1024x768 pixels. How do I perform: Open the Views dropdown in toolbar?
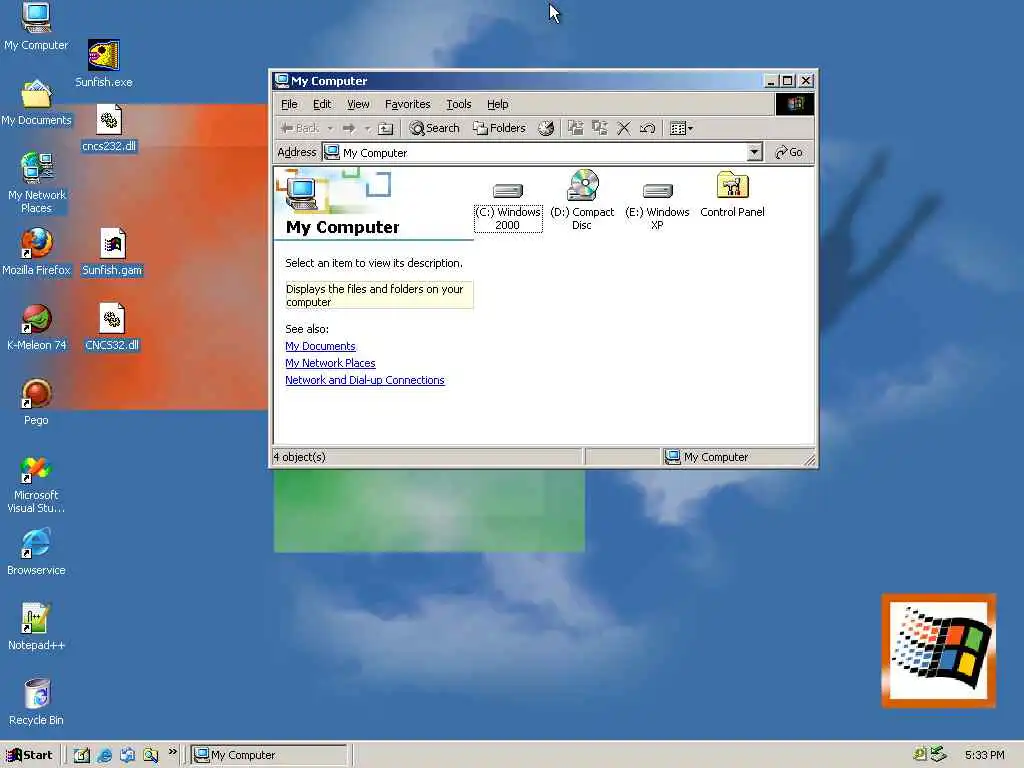coord(681,129)
